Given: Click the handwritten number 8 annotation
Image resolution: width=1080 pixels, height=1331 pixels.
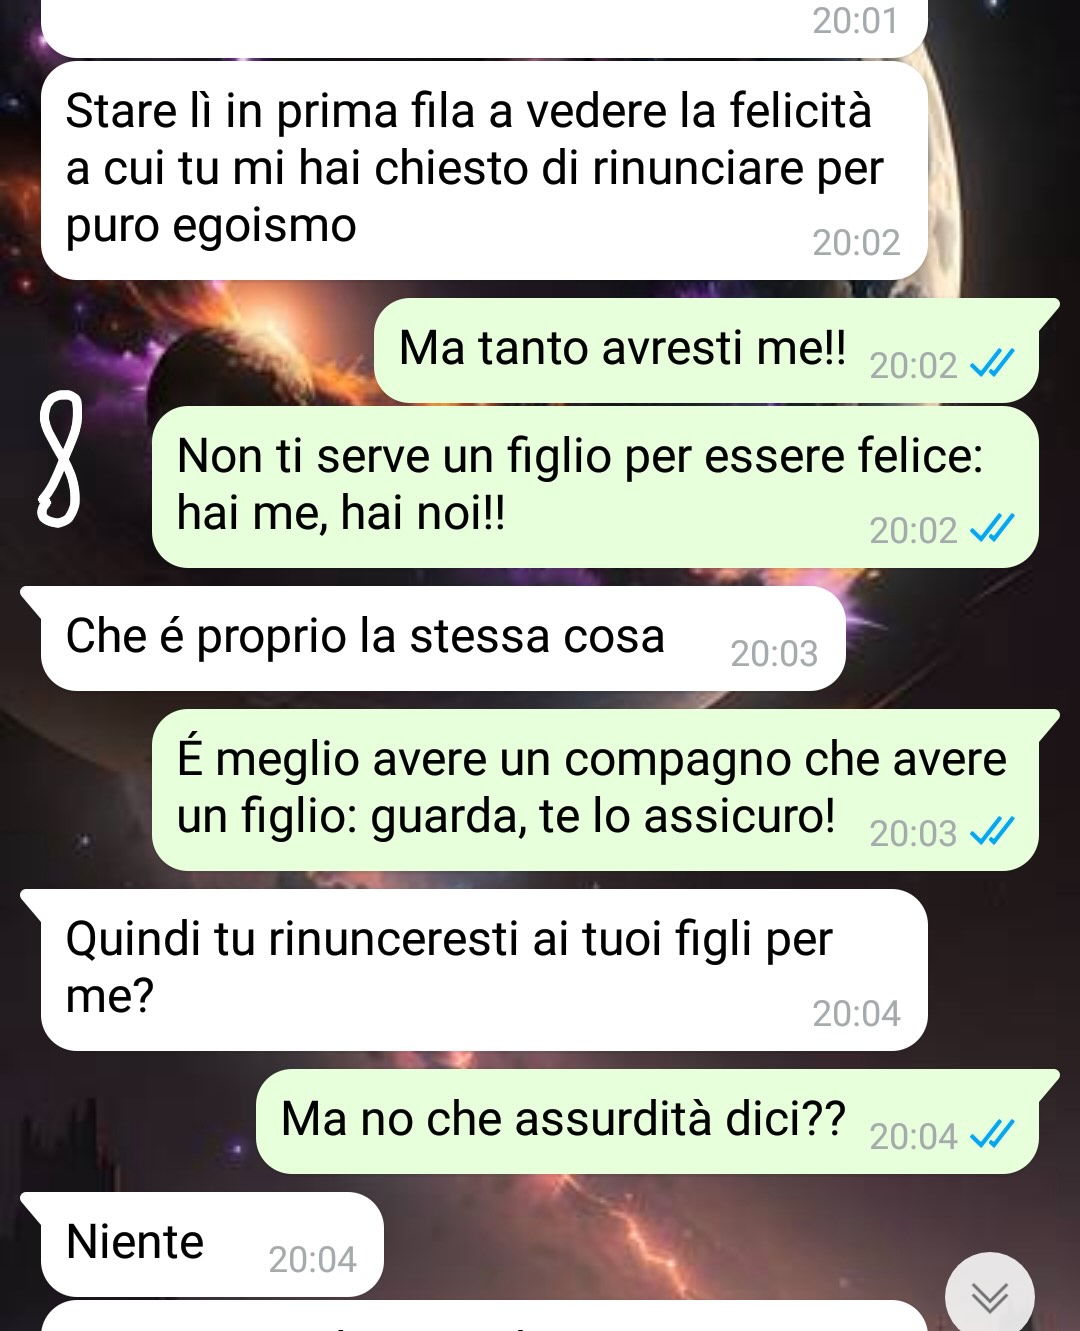Looking at the screenshot, I should pyautogui.click(x=59, y=459).
